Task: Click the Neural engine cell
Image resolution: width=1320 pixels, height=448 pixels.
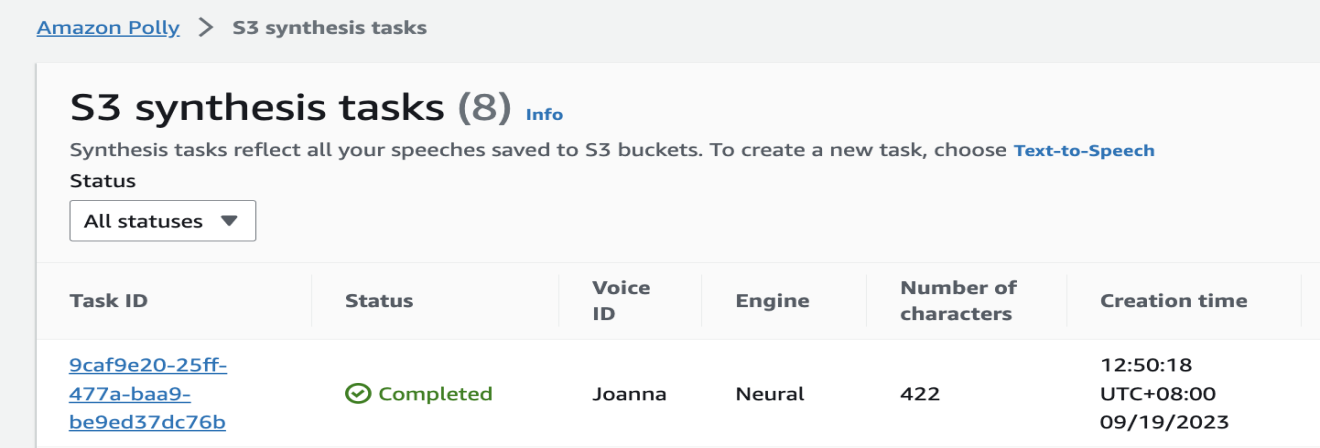Action: tap(770, 394)
